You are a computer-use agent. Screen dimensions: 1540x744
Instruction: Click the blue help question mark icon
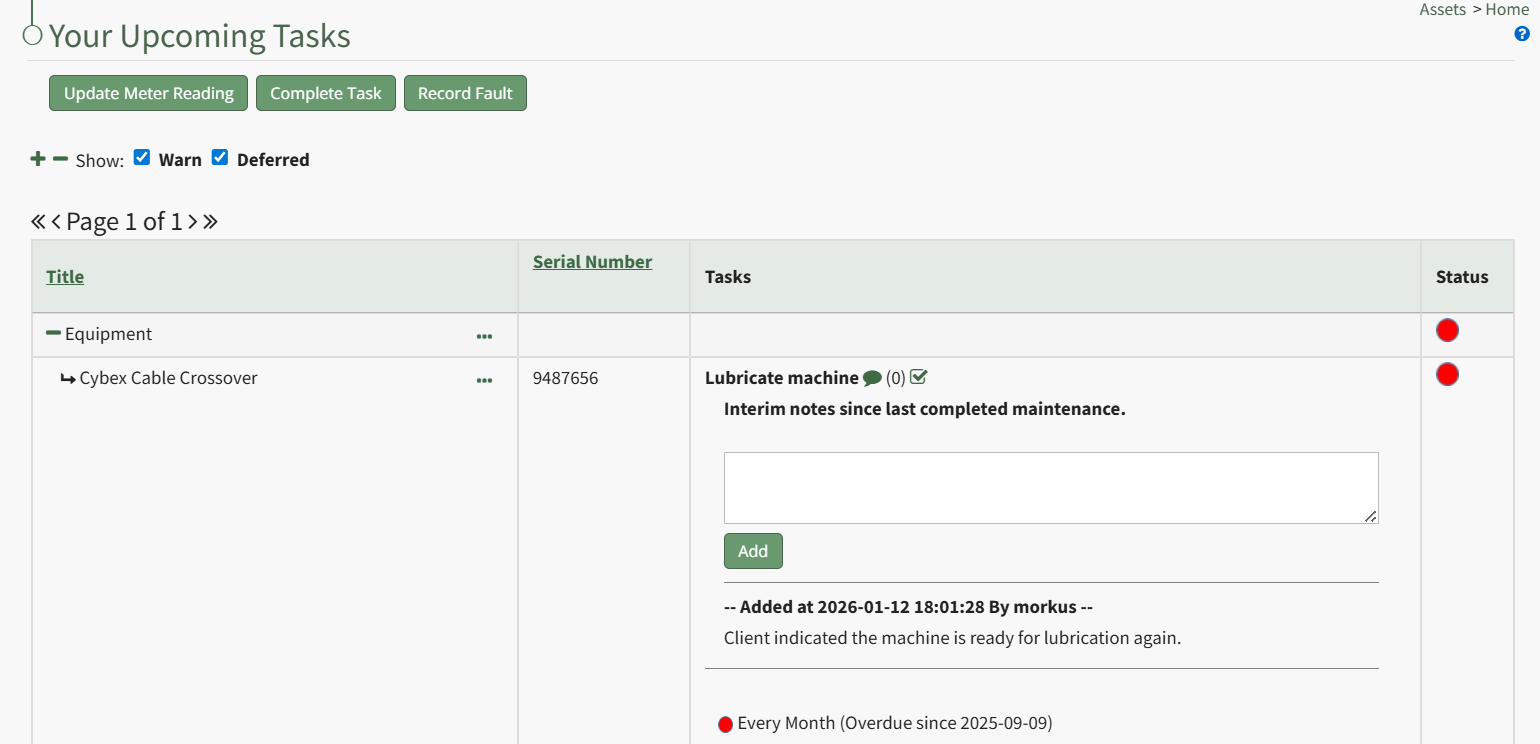point(1522,34)
